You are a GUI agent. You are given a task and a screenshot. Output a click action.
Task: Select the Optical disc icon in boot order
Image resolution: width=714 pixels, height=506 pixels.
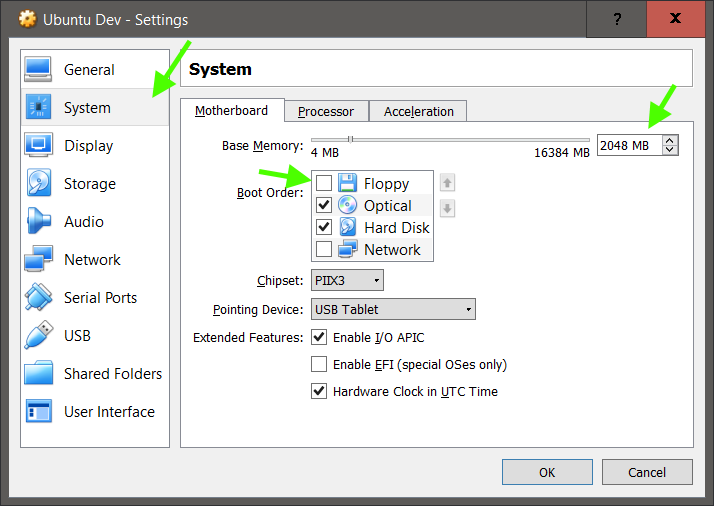click(347, 205)
